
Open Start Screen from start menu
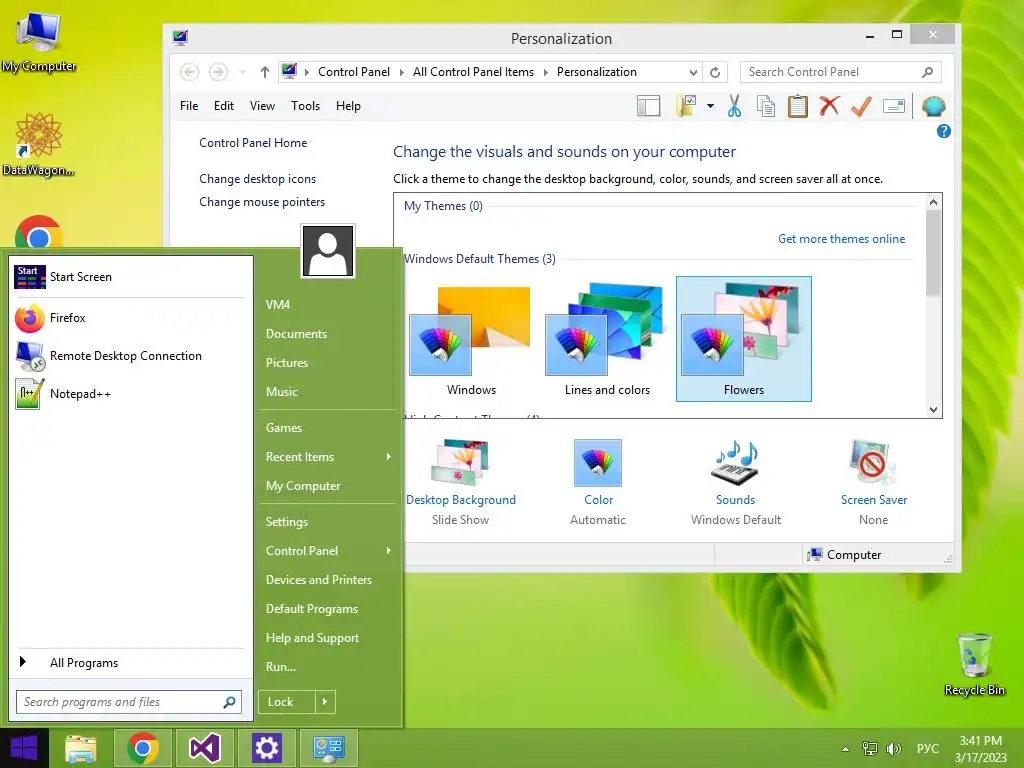[129, 277]
